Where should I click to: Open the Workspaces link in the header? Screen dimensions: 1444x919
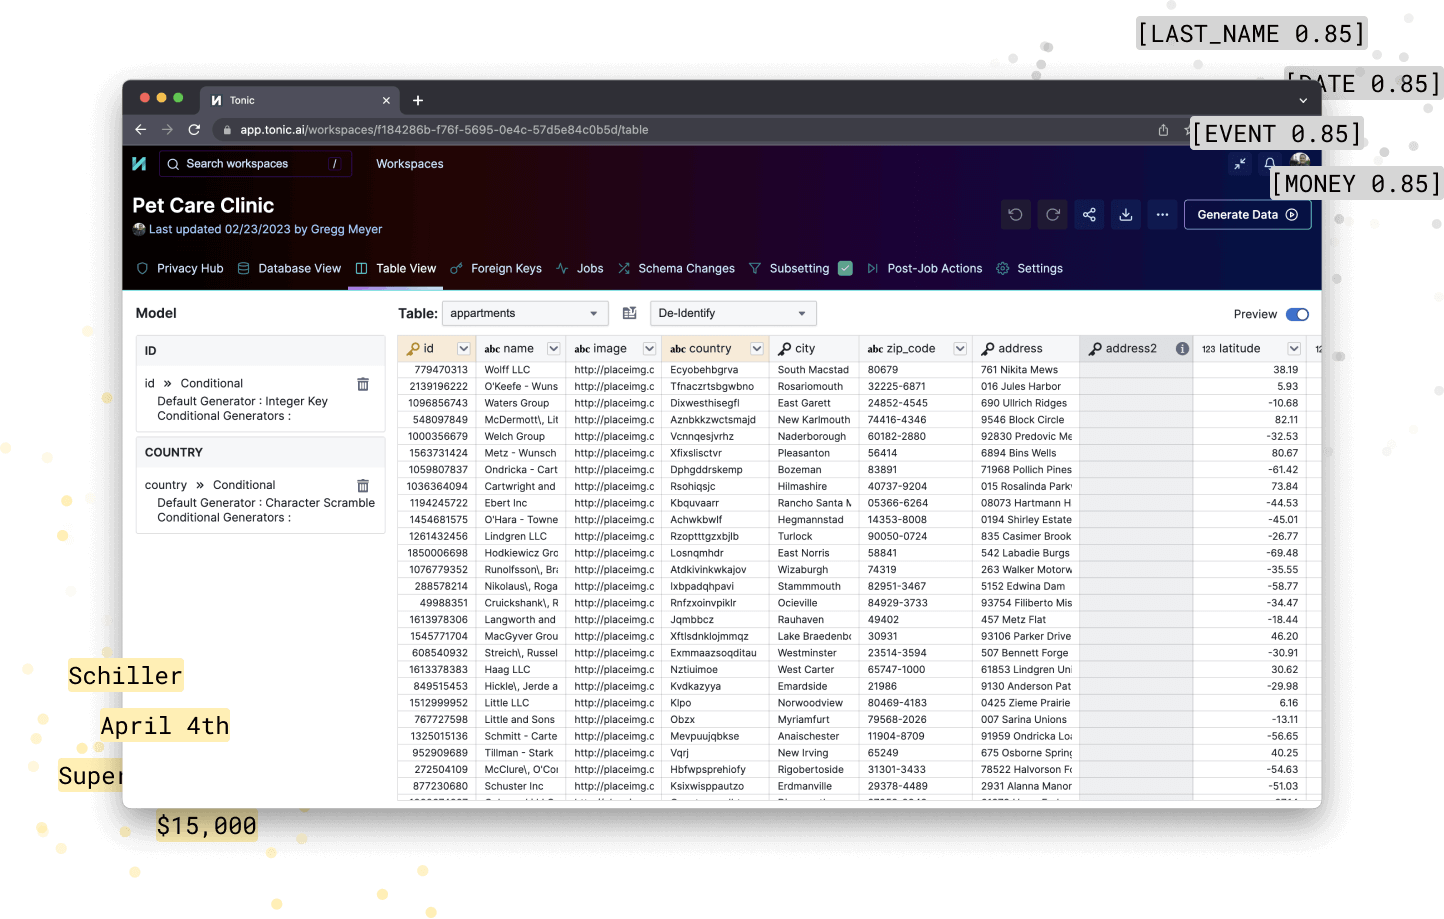pyautogui.click(x=409, y=163)
